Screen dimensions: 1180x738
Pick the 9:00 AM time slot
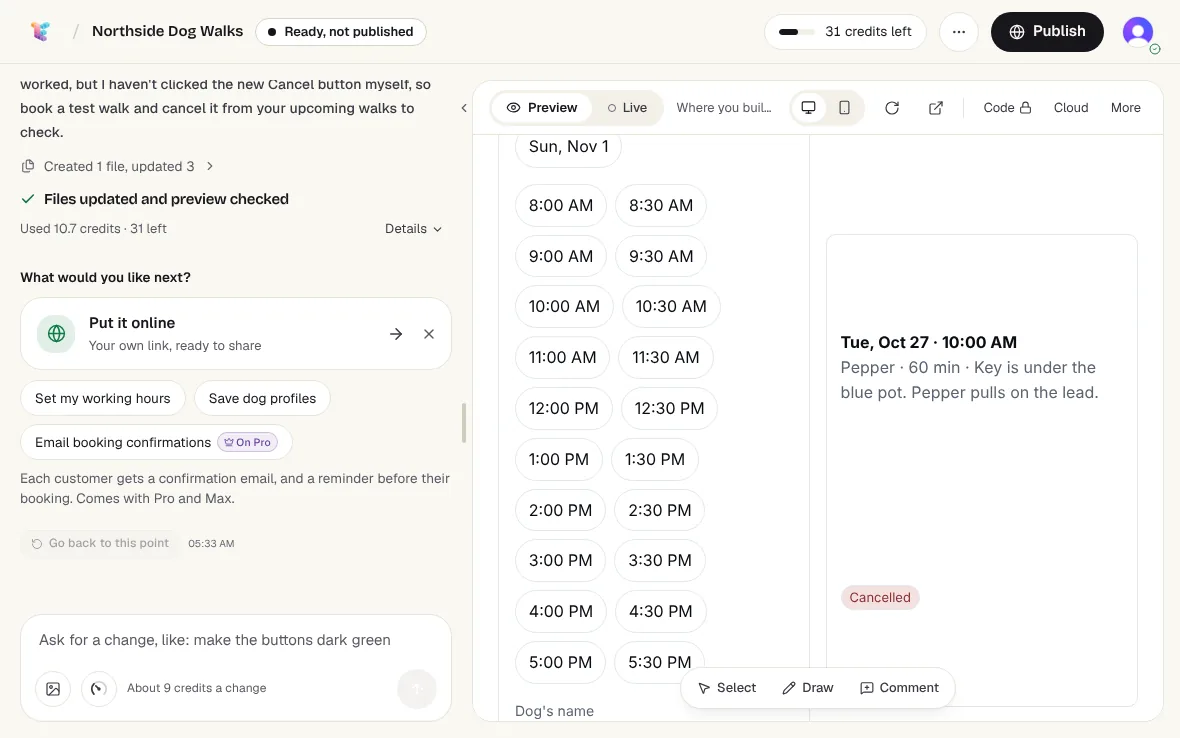561,257
